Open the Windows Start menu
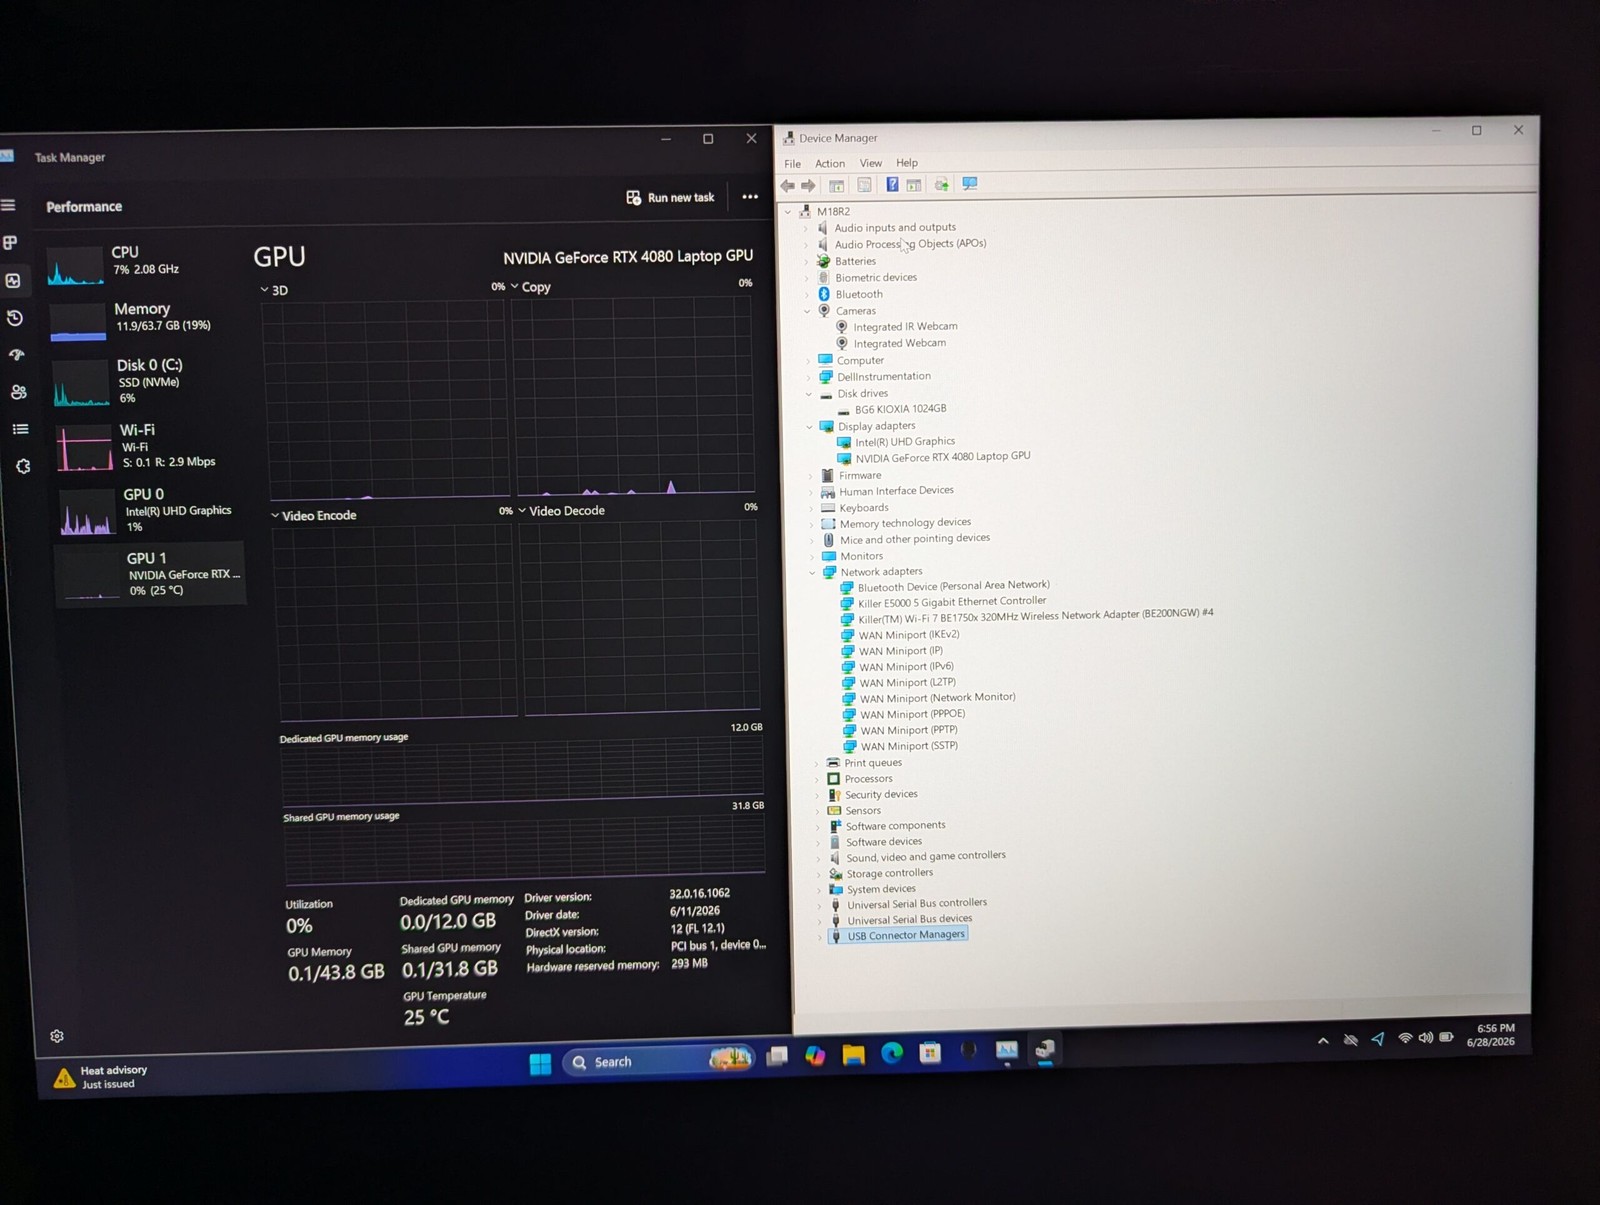Viewport: 1600px width, 1205px height. pos(540,1063)
